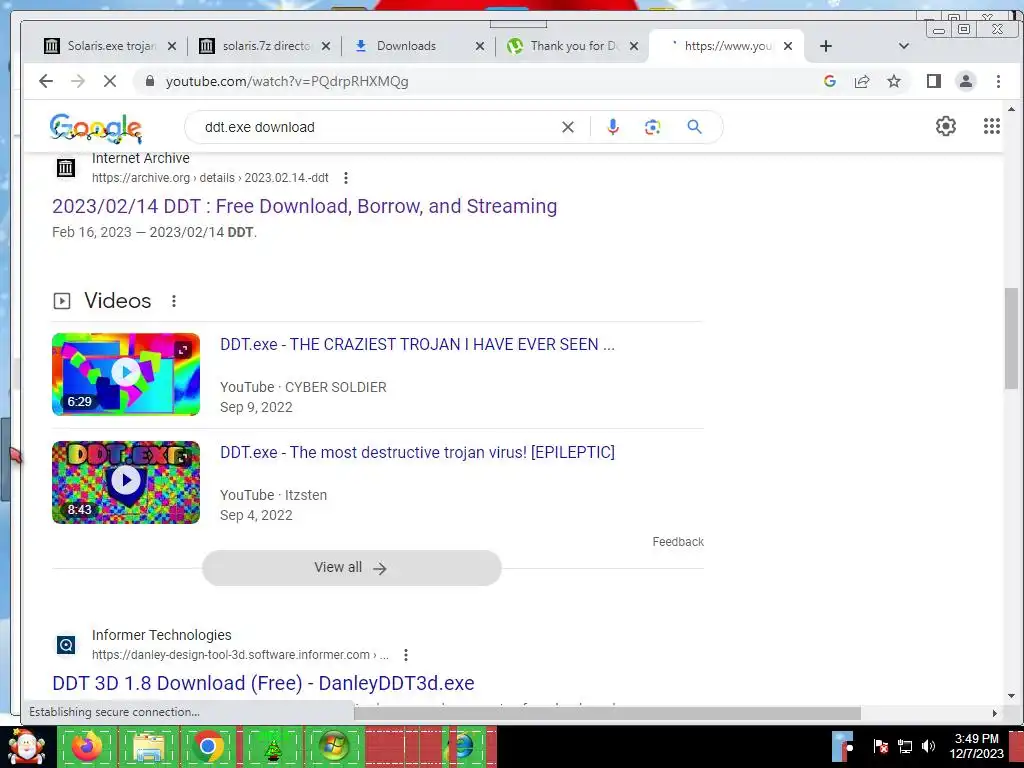Open Chrome from the taskbar

pos(208,746)
